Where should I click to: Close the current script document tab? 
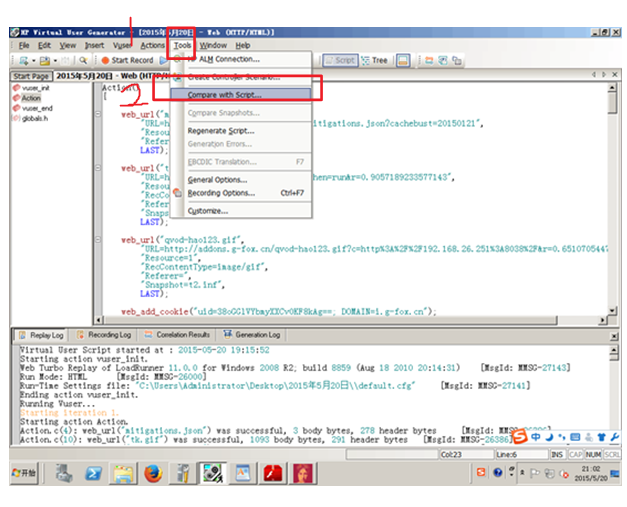pyautogui.click(x=615, y=74)
